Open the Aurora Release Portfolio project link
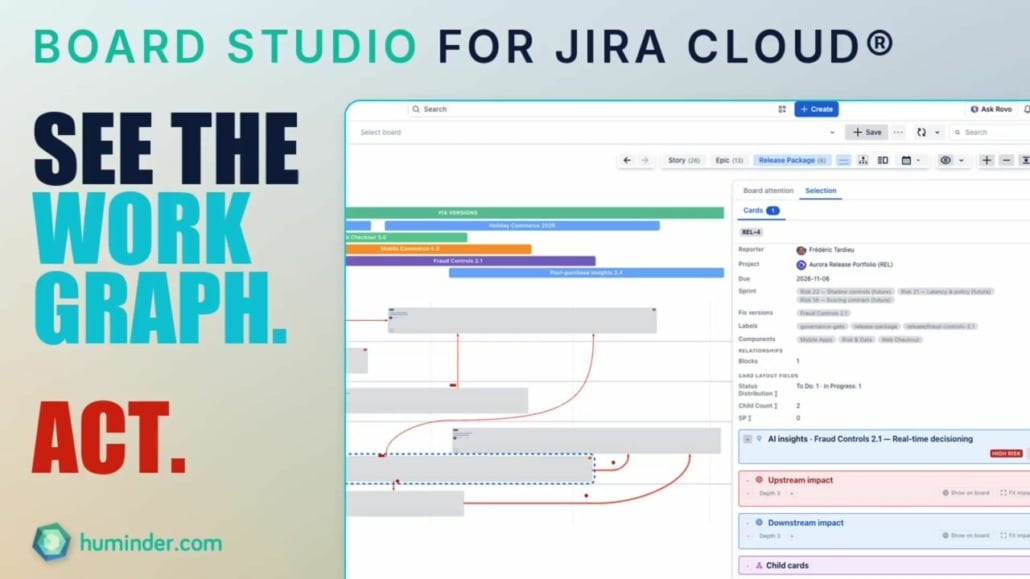This screenshot has width=1030, height=579. [x=851, y=265]
